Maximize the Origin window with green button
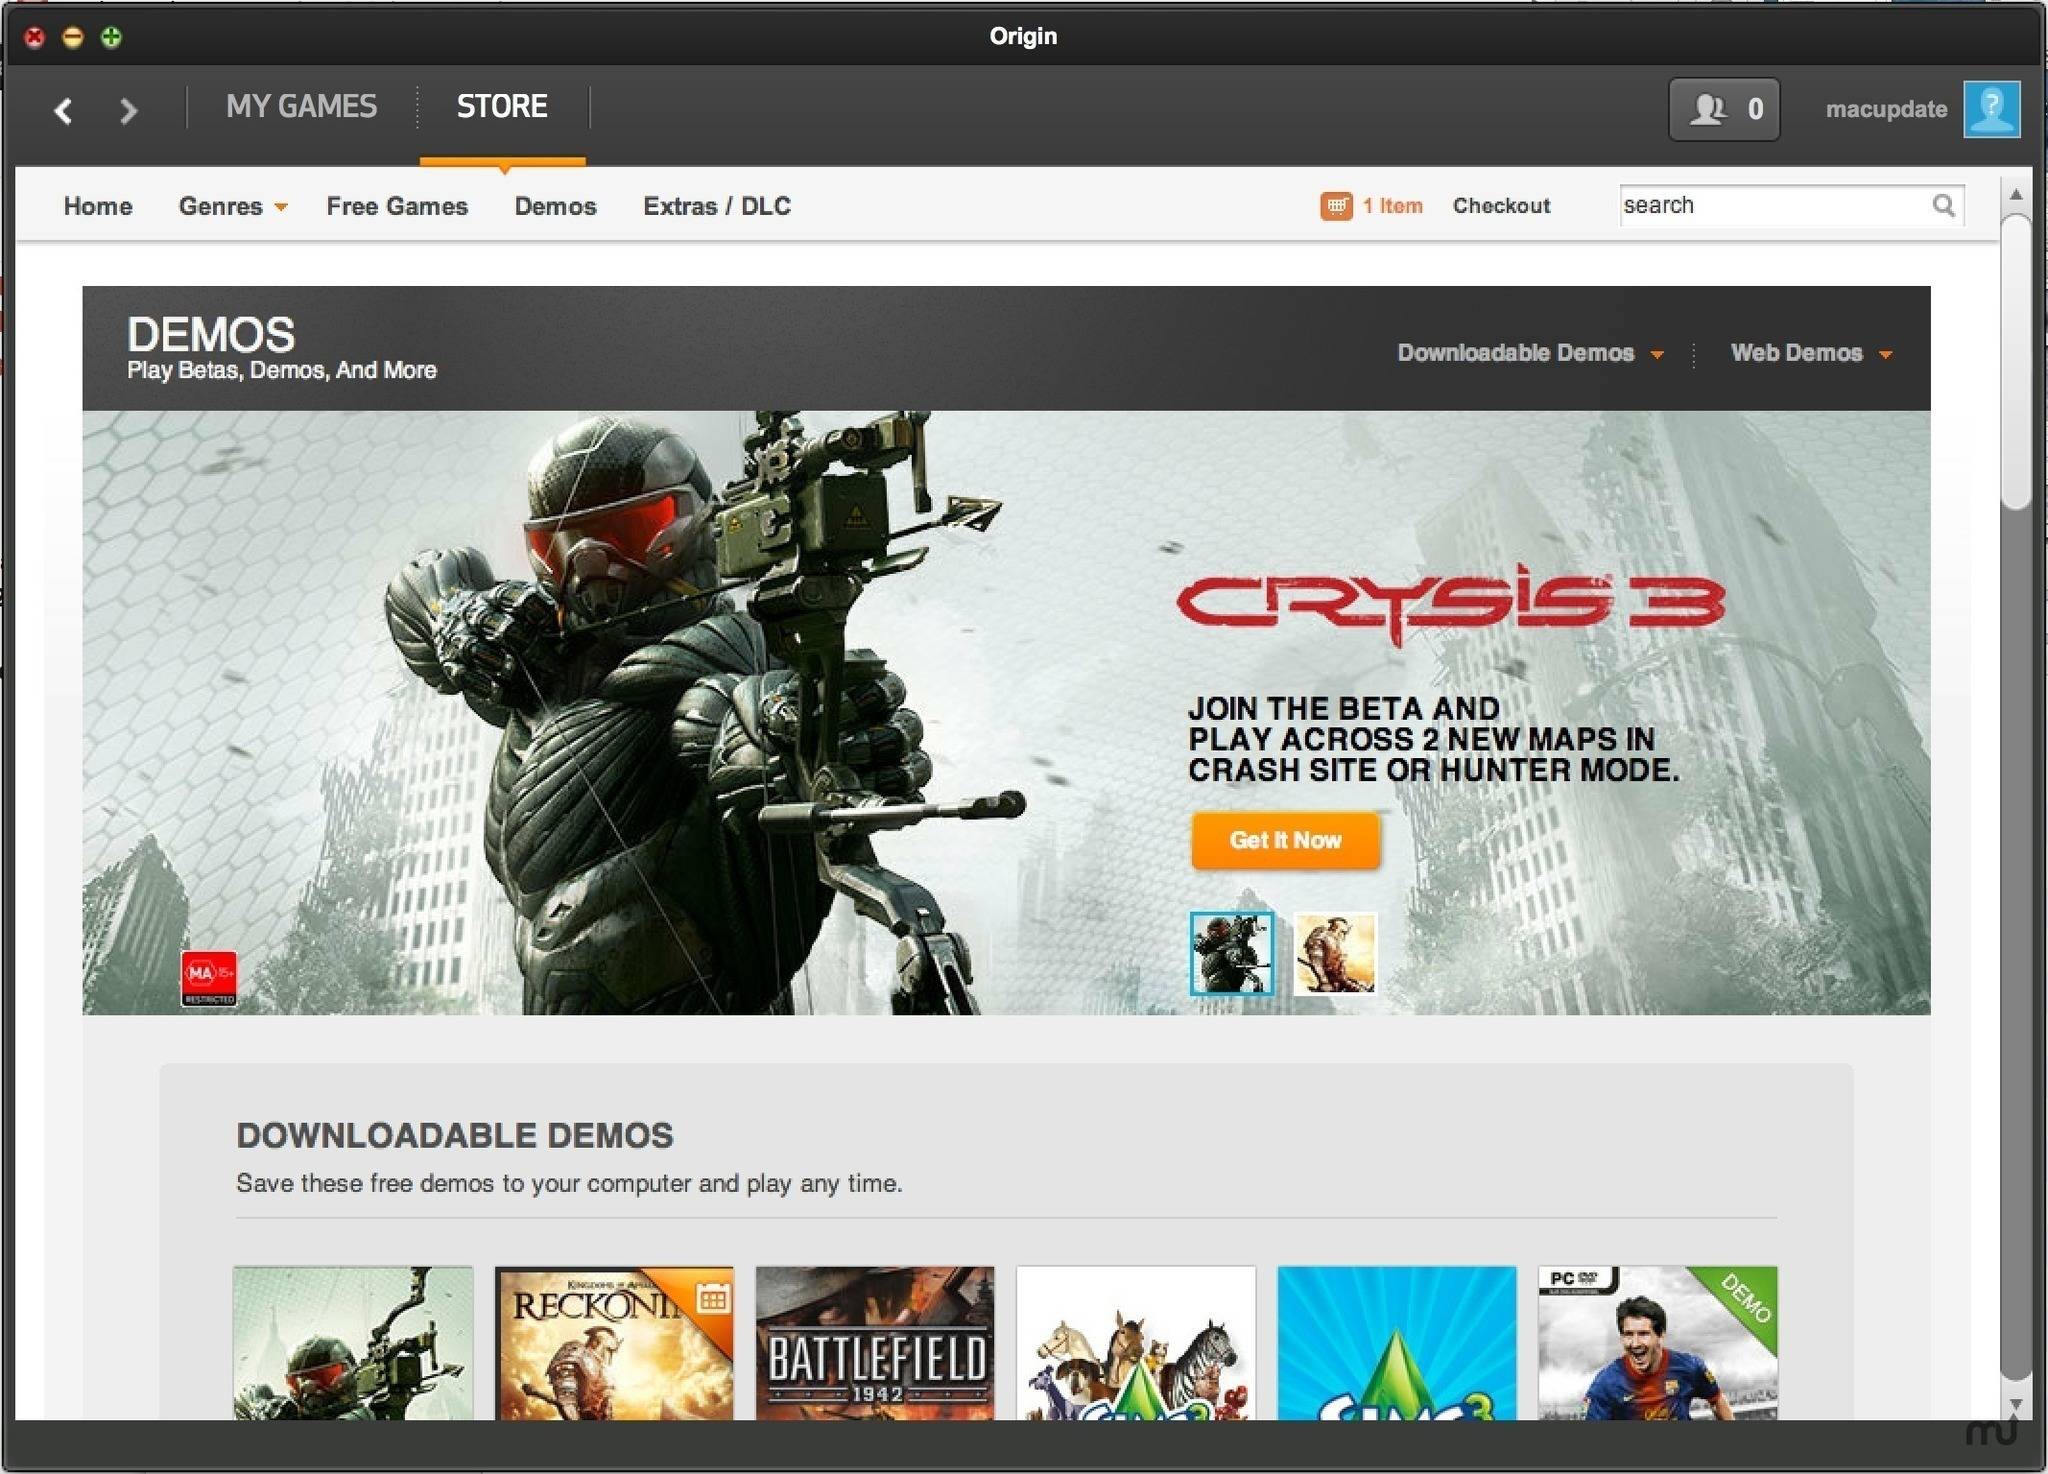2048x1474 pixels. [111, 37]
